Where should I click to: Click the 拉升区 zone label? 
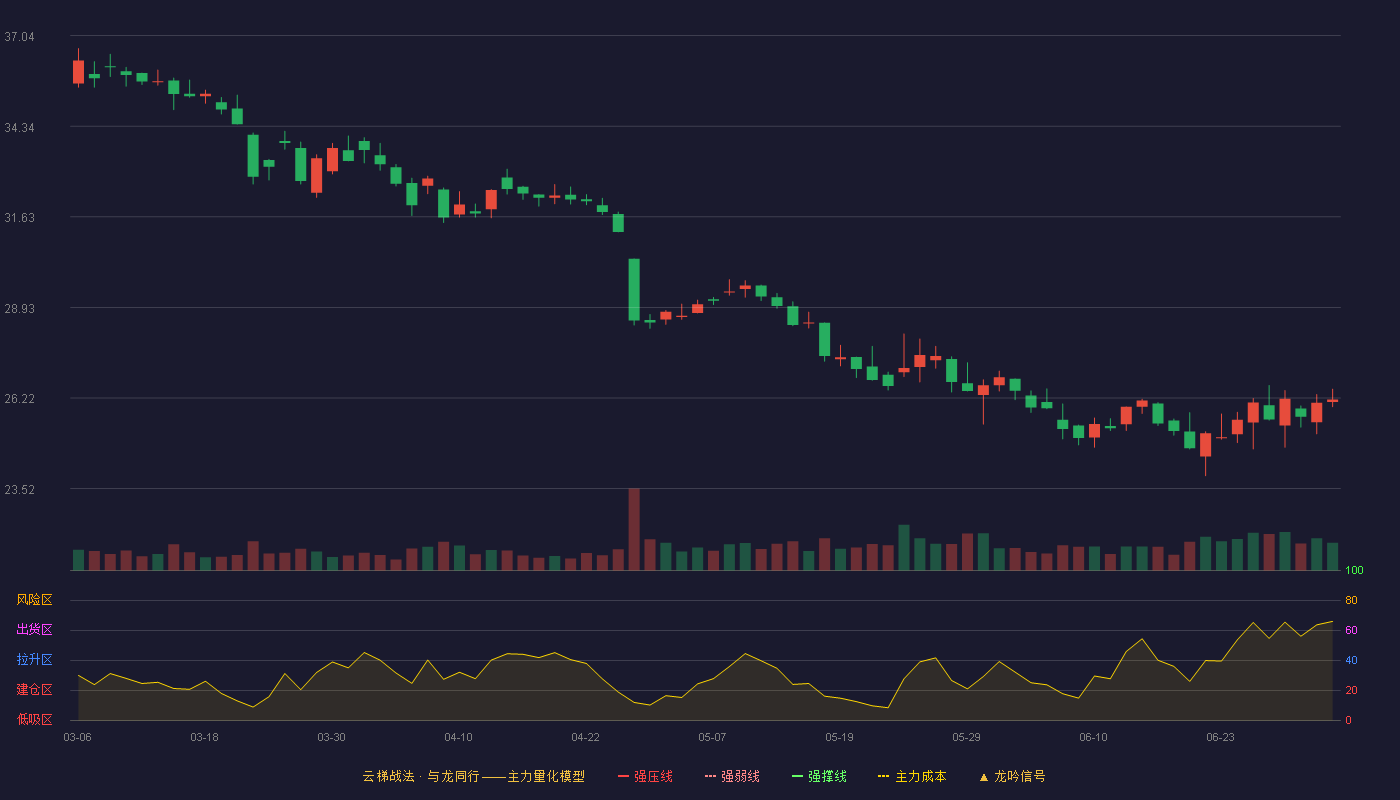coord(34,660)
